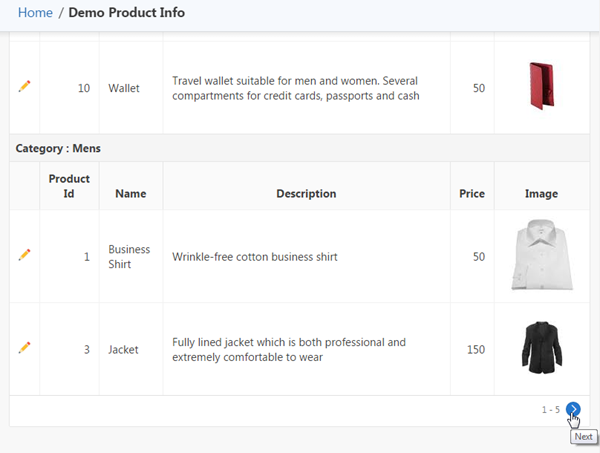Click the Image column header
This screenshot has width=600, height=453.
click(x=541, y=194)
